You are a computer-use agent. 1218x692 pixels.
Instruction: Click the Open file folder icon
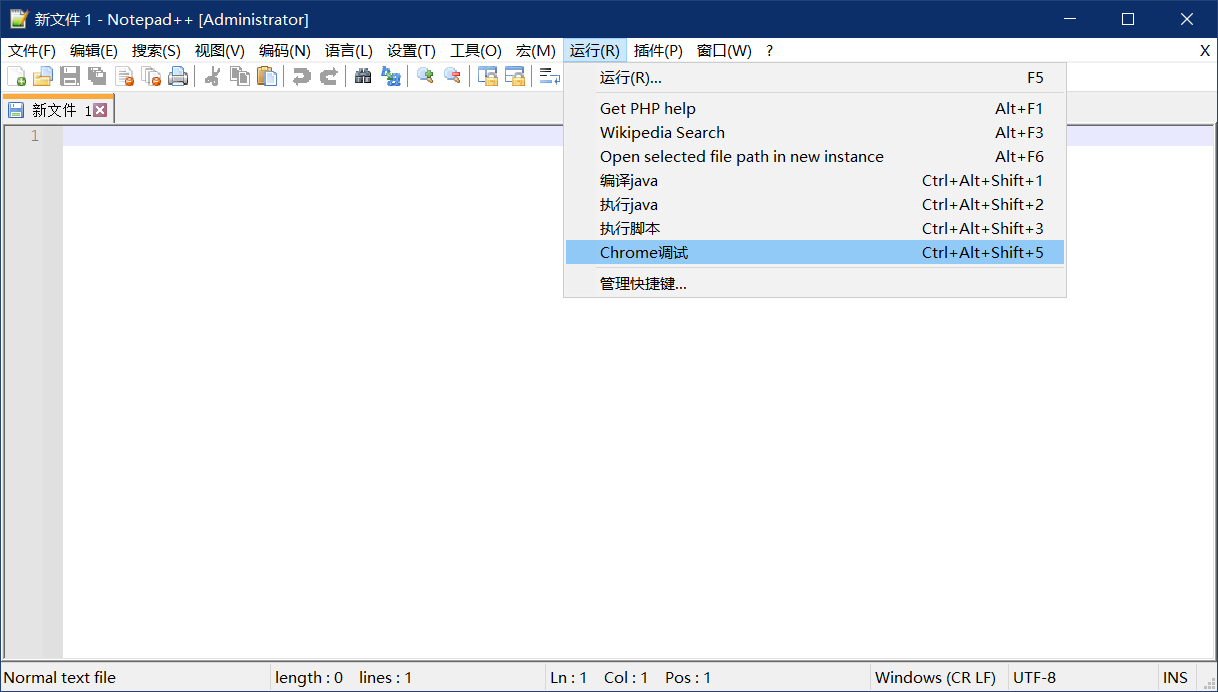43,76
